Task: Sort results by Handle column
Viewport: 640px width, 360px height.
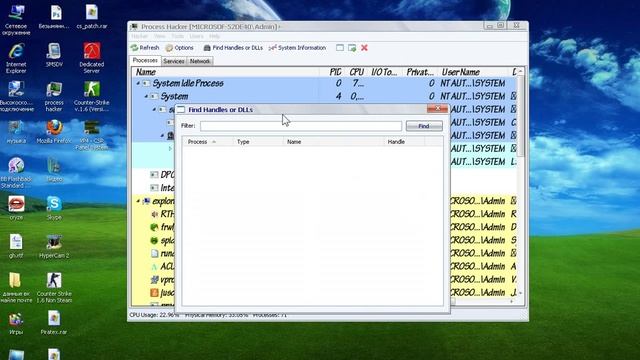Action: click(x=404, y=142)
